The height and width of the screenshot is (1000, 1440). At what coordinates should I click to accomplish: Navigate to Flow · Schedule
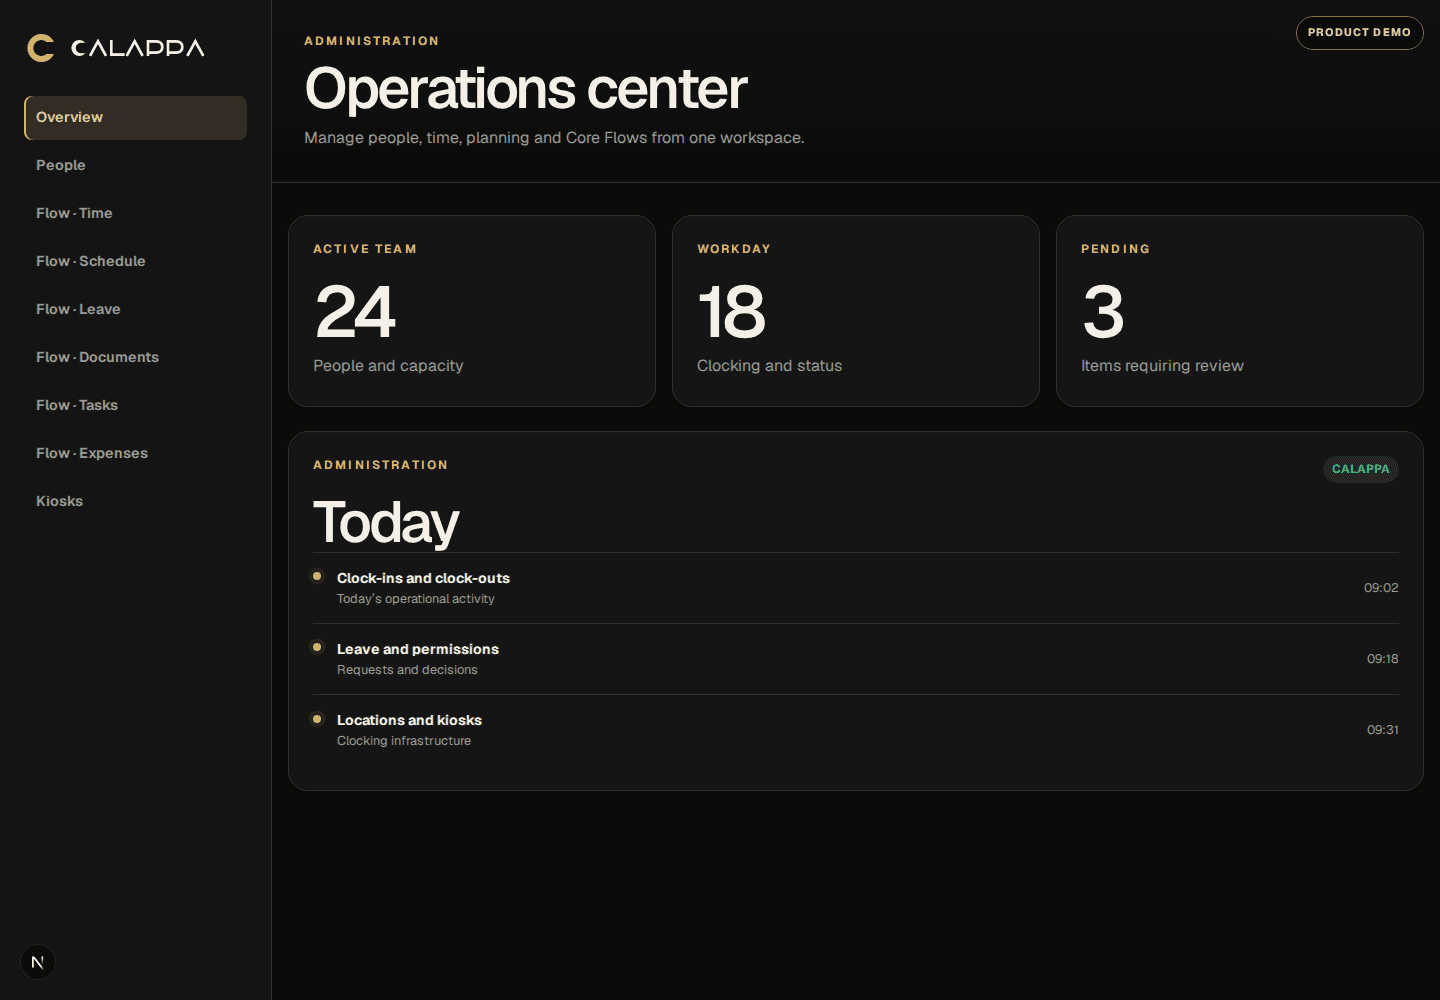click(135, 261)
